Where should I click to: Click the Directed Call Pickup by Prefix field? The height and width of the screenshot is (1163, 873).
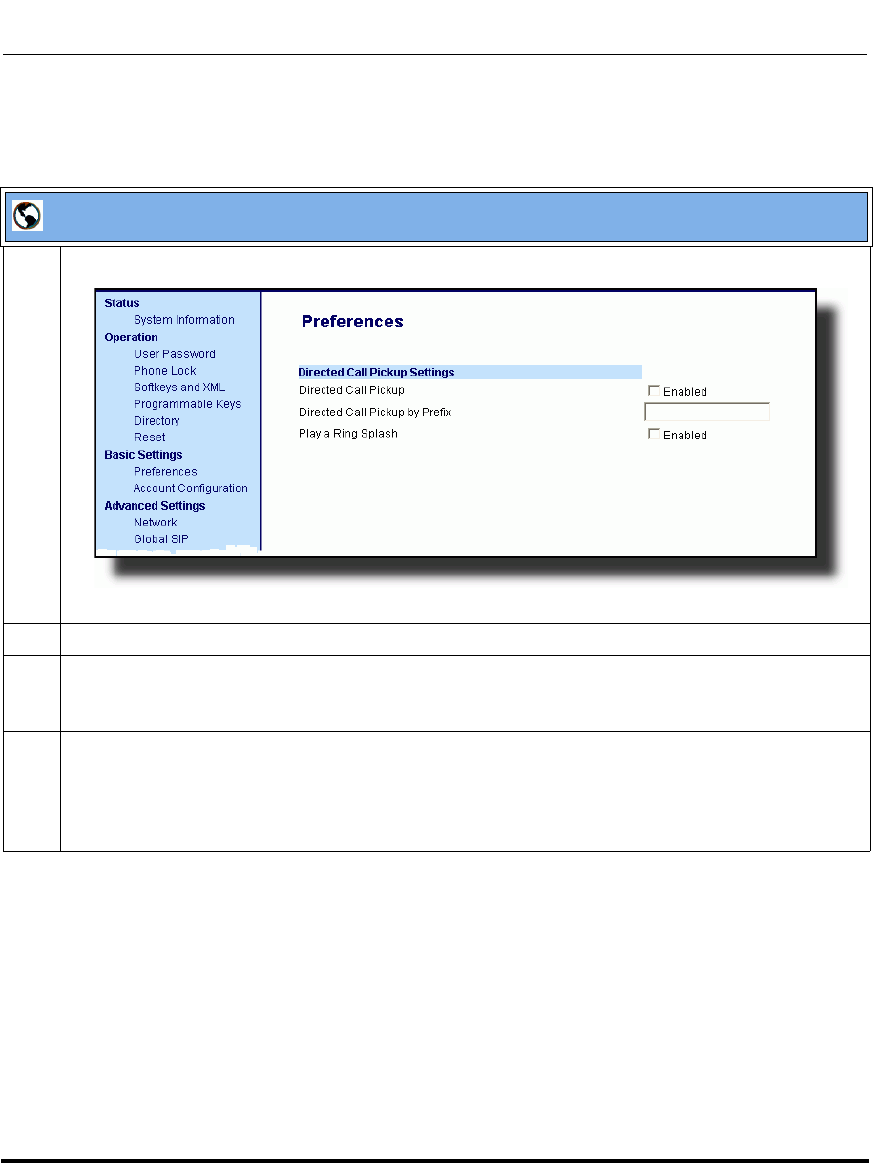[x=707, y=412]
